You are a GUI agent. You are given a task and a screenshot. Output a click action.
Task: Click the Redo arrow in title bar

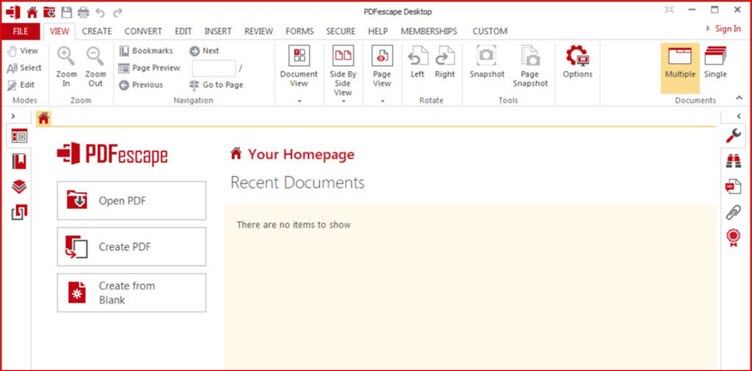[118, 12]
